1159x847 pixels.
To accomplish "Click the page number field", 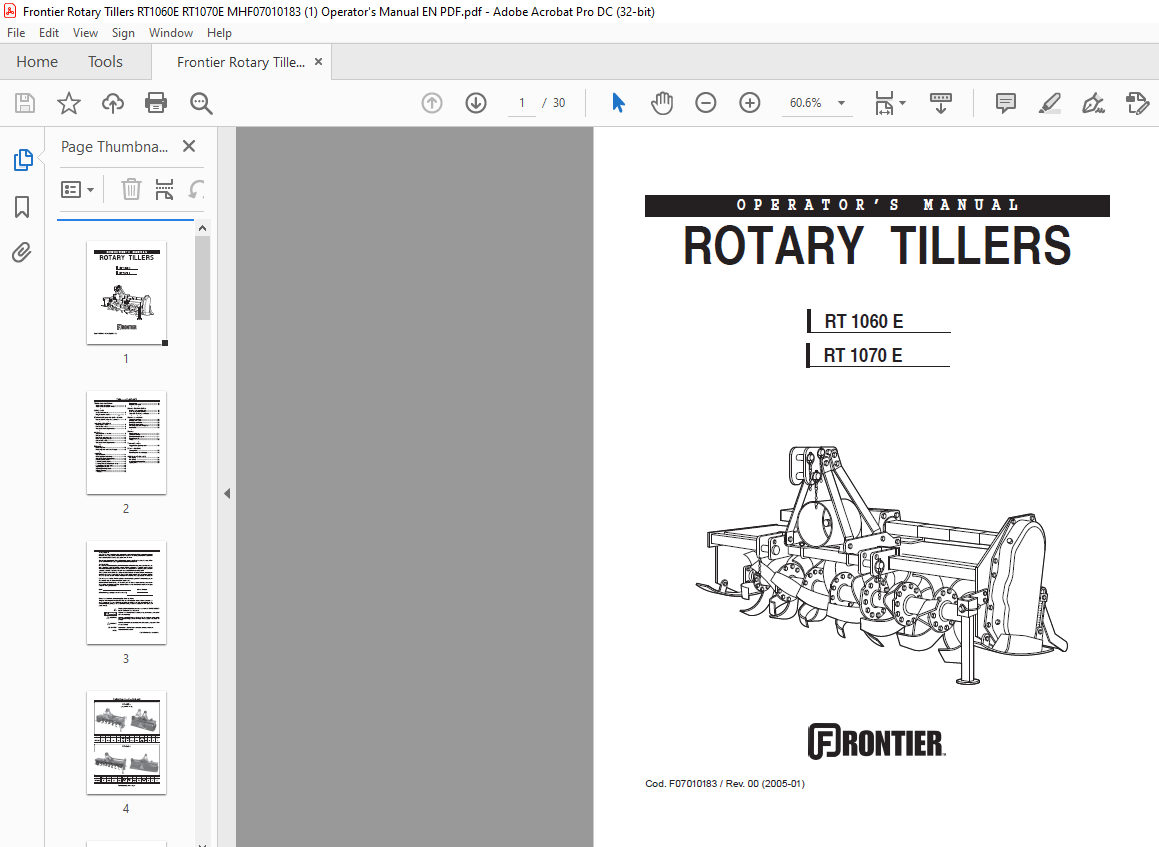I will (522, 103).
